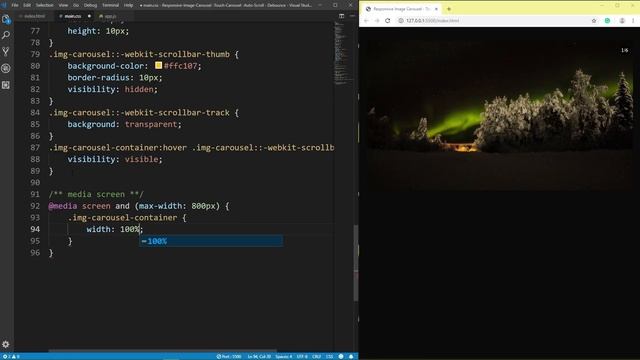Change indentation via Spaces: 4
The width and height of the screenshot is (640, 360).
(284, 356)
